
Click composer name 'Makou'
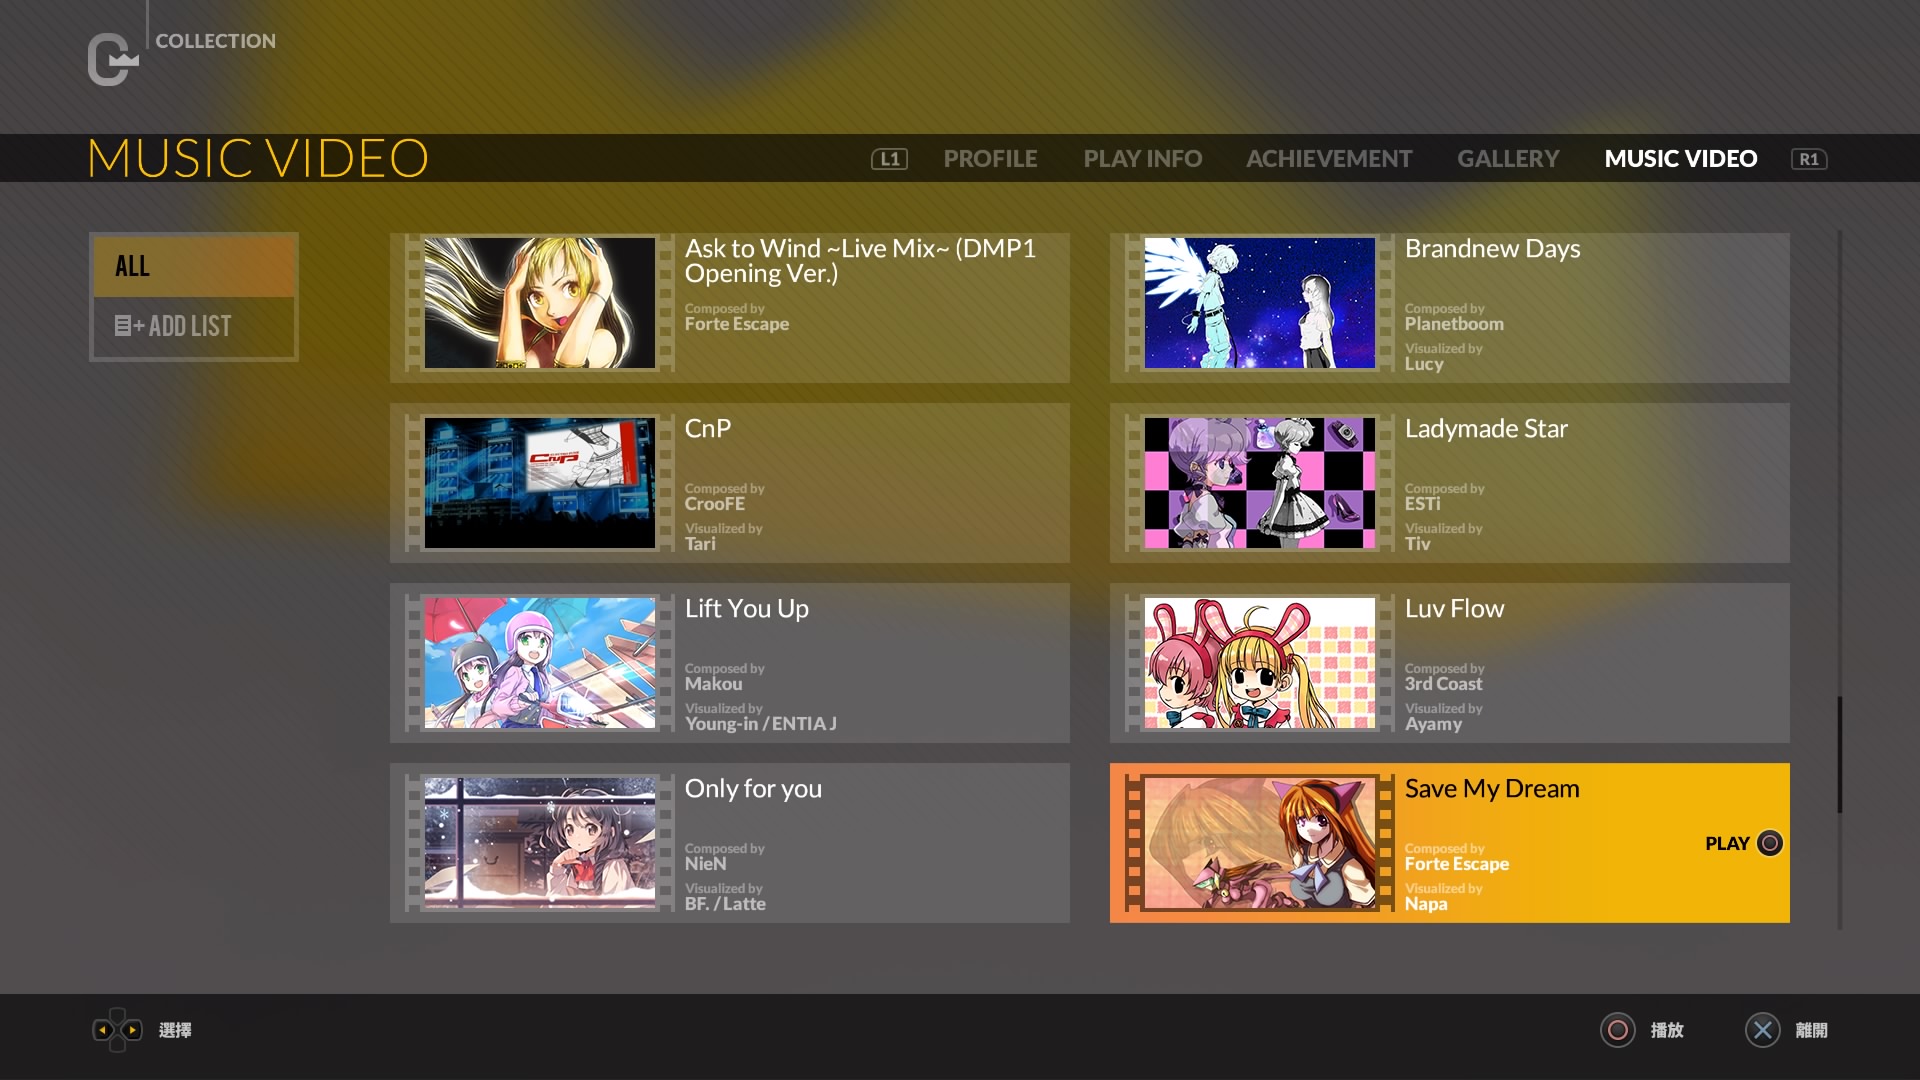pyautogui.click(x=713, y=684)
